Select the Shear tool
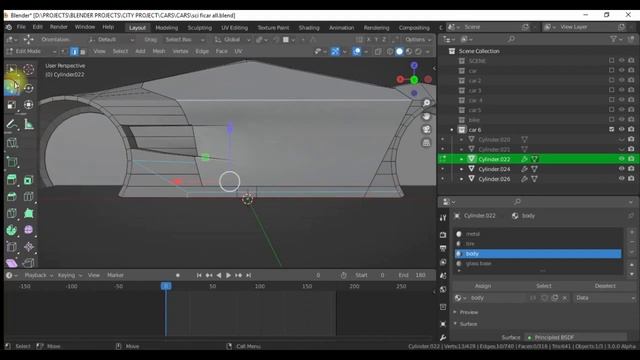Image resolution: width=640 pixels, height=360 pixels. click(11, 263)
